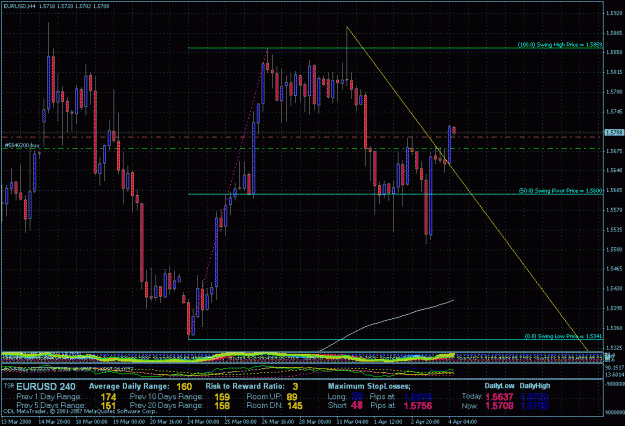625x426 pixels.
Task: Click the '4 Apr 04:00' time axis label
Action: [462, 422]
